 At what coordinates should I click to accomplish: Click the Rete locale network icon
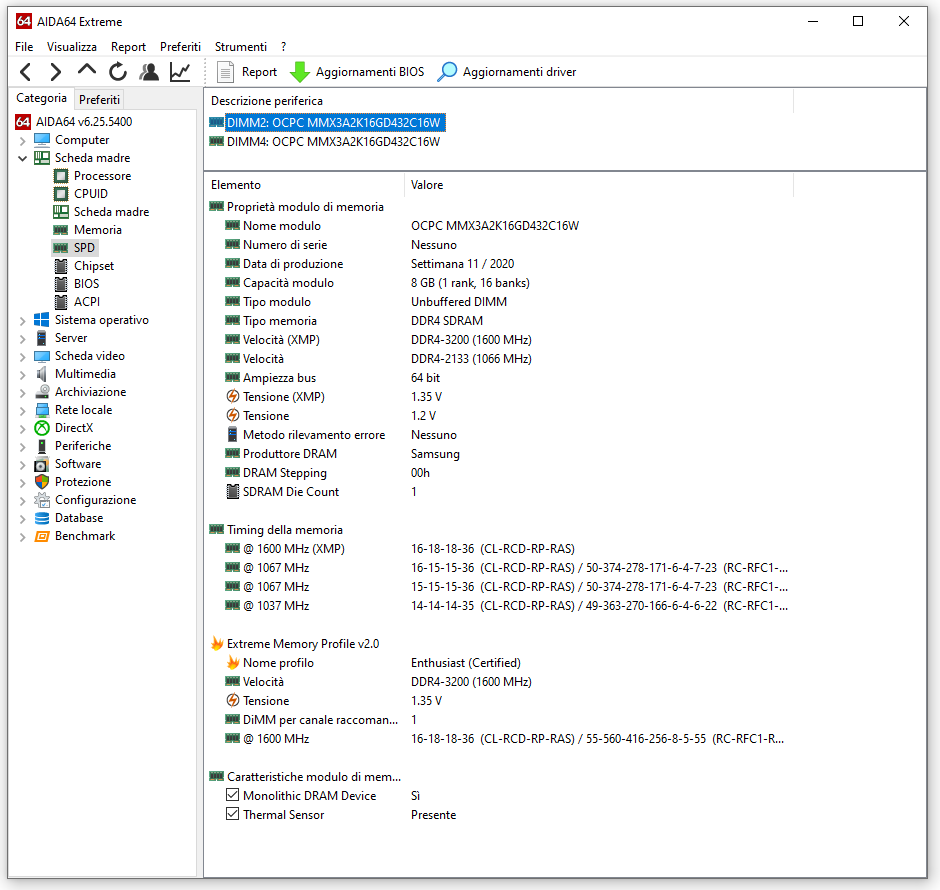click(42, 410)
